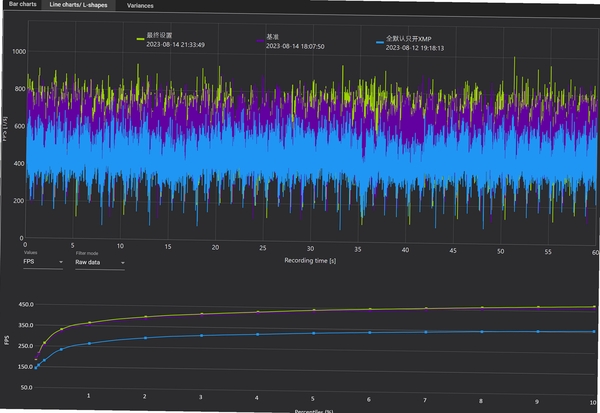Viewport: 600px width, 413px height.
Task: Click the blue legend swatch for 全默认只开XMP
Action: pos(380,42)
